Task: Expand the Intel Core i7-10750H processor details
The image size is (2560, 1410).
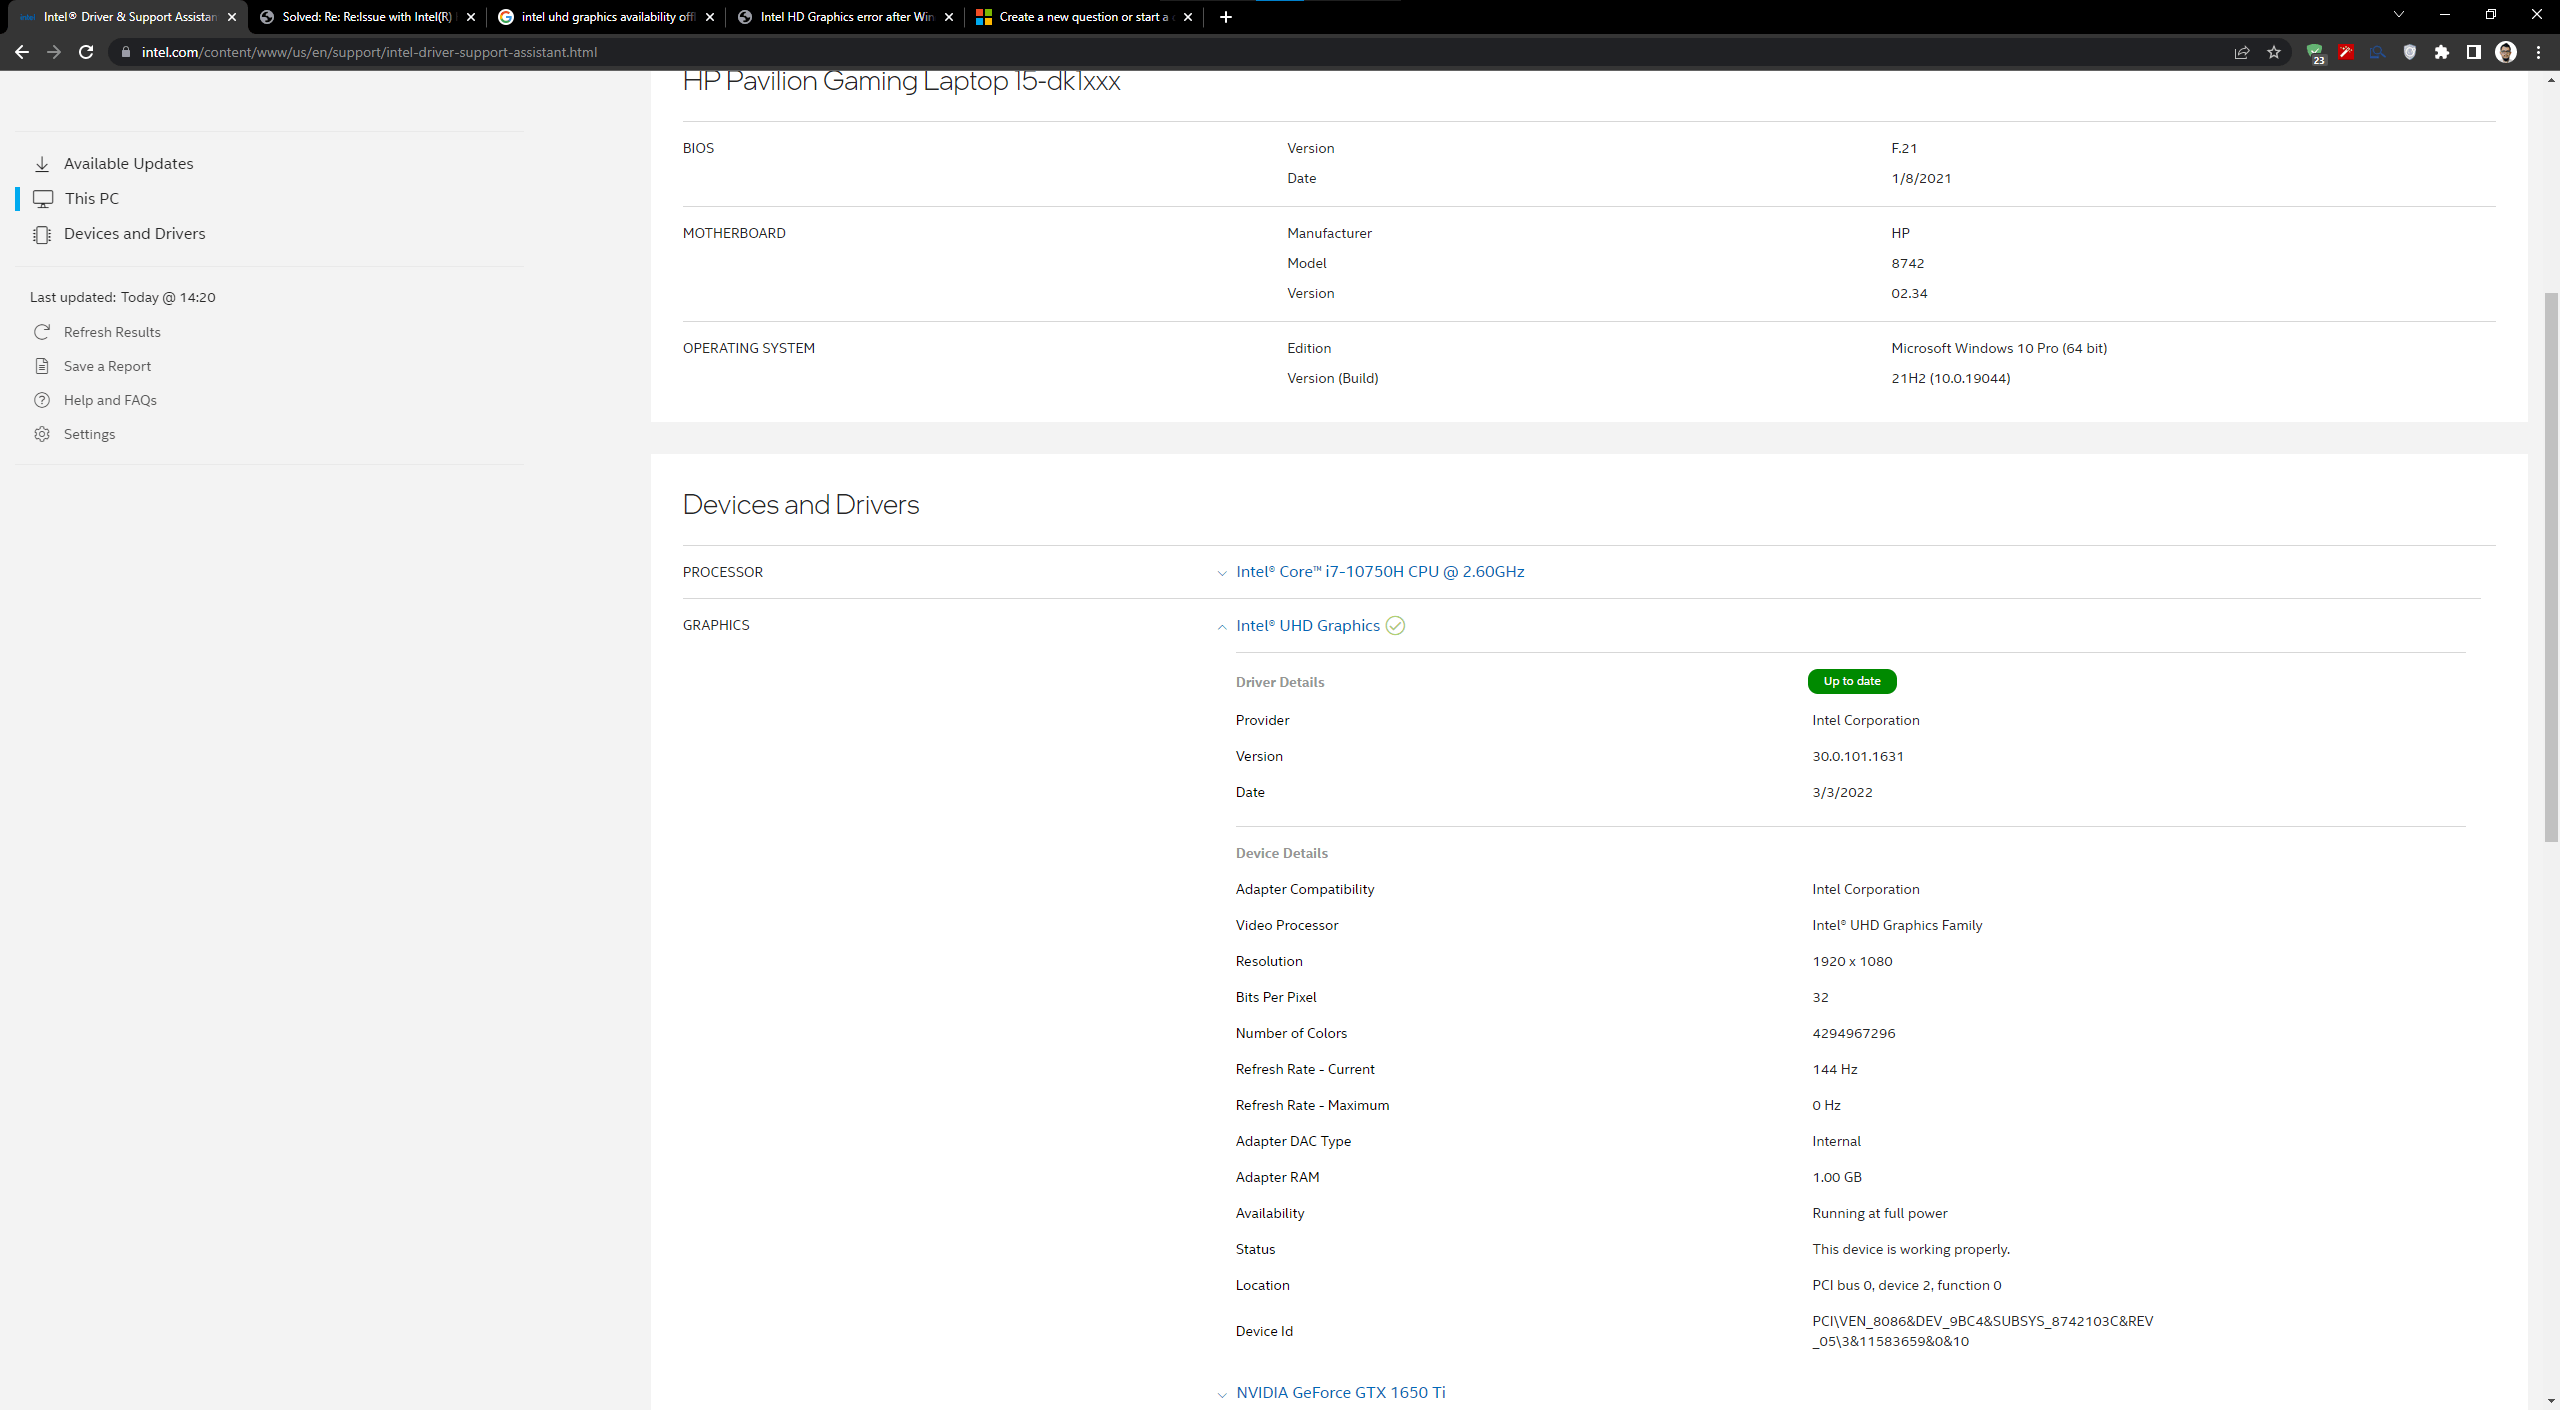Action: [1379, 572]
